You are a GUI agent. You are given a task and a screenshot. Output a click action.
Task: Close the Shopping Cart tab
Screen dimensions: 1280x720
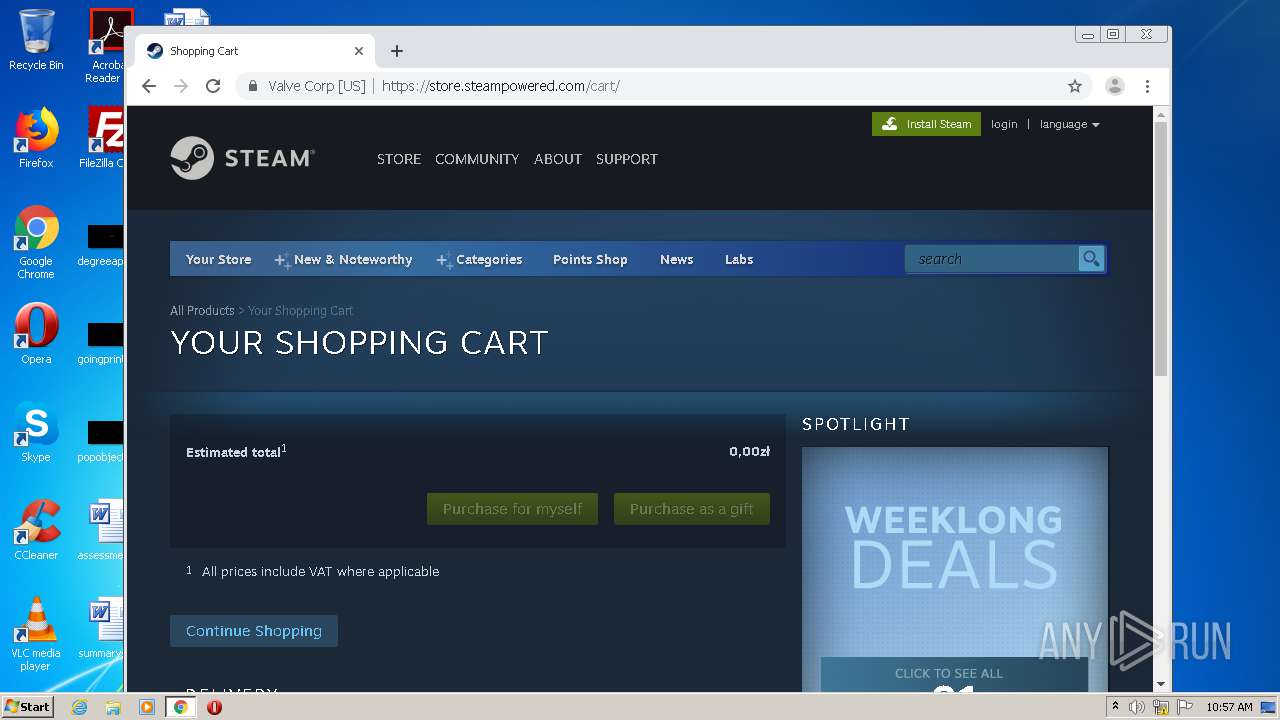(359, 51)
